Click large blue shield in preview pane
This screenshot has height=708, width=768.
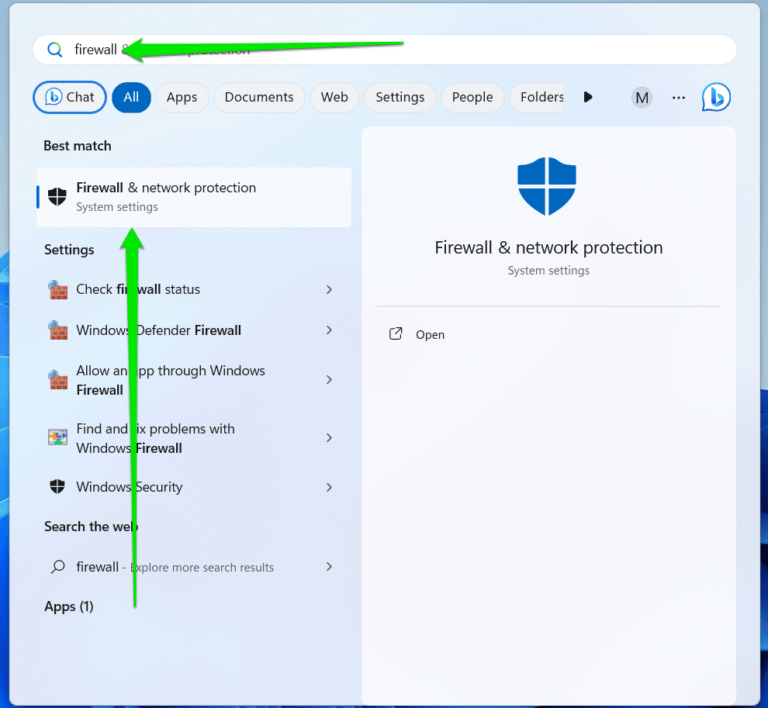547,187
